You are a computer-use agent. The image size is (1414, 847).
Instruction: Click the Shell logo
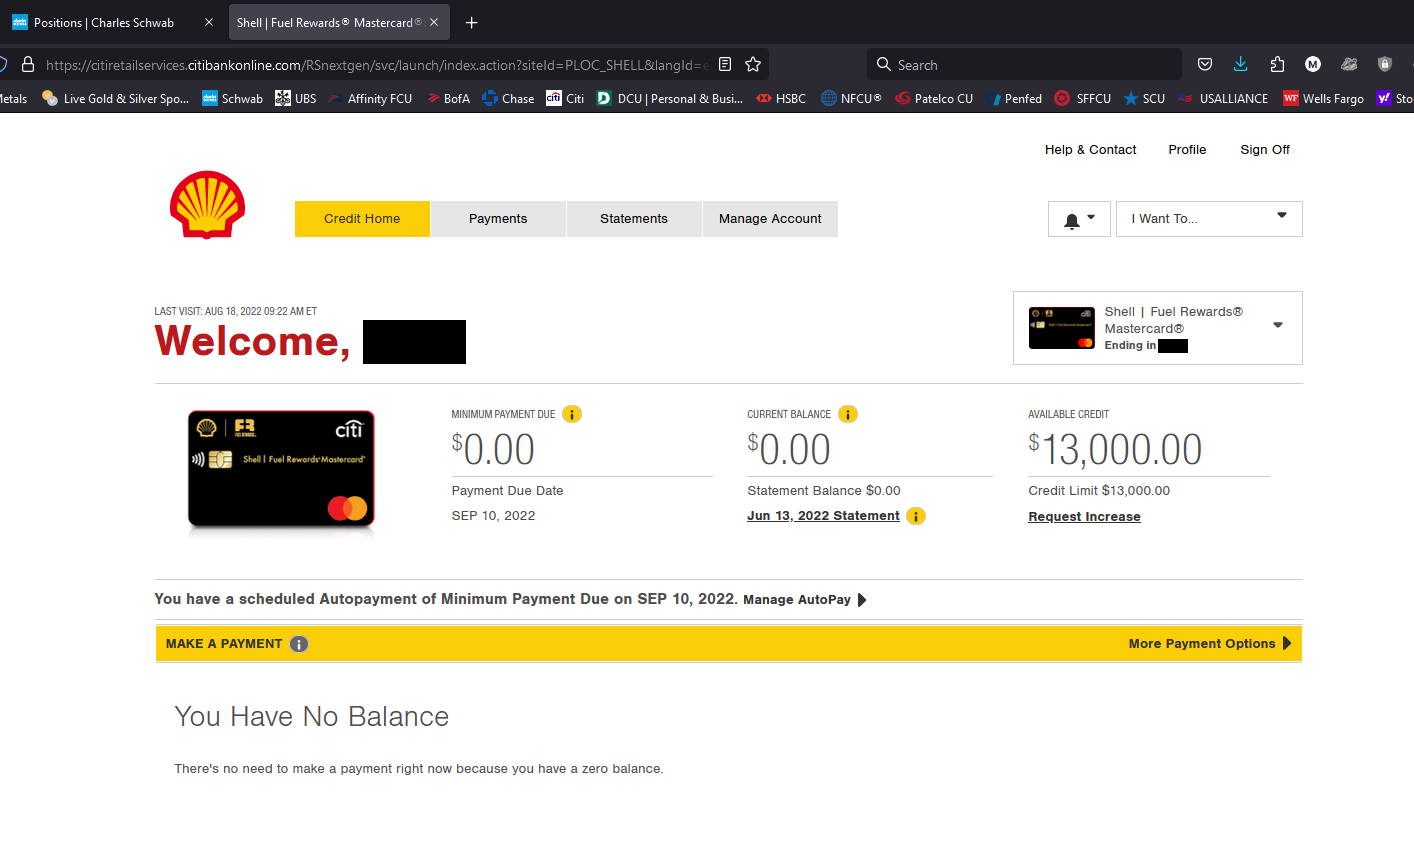[x=207, y=205]
